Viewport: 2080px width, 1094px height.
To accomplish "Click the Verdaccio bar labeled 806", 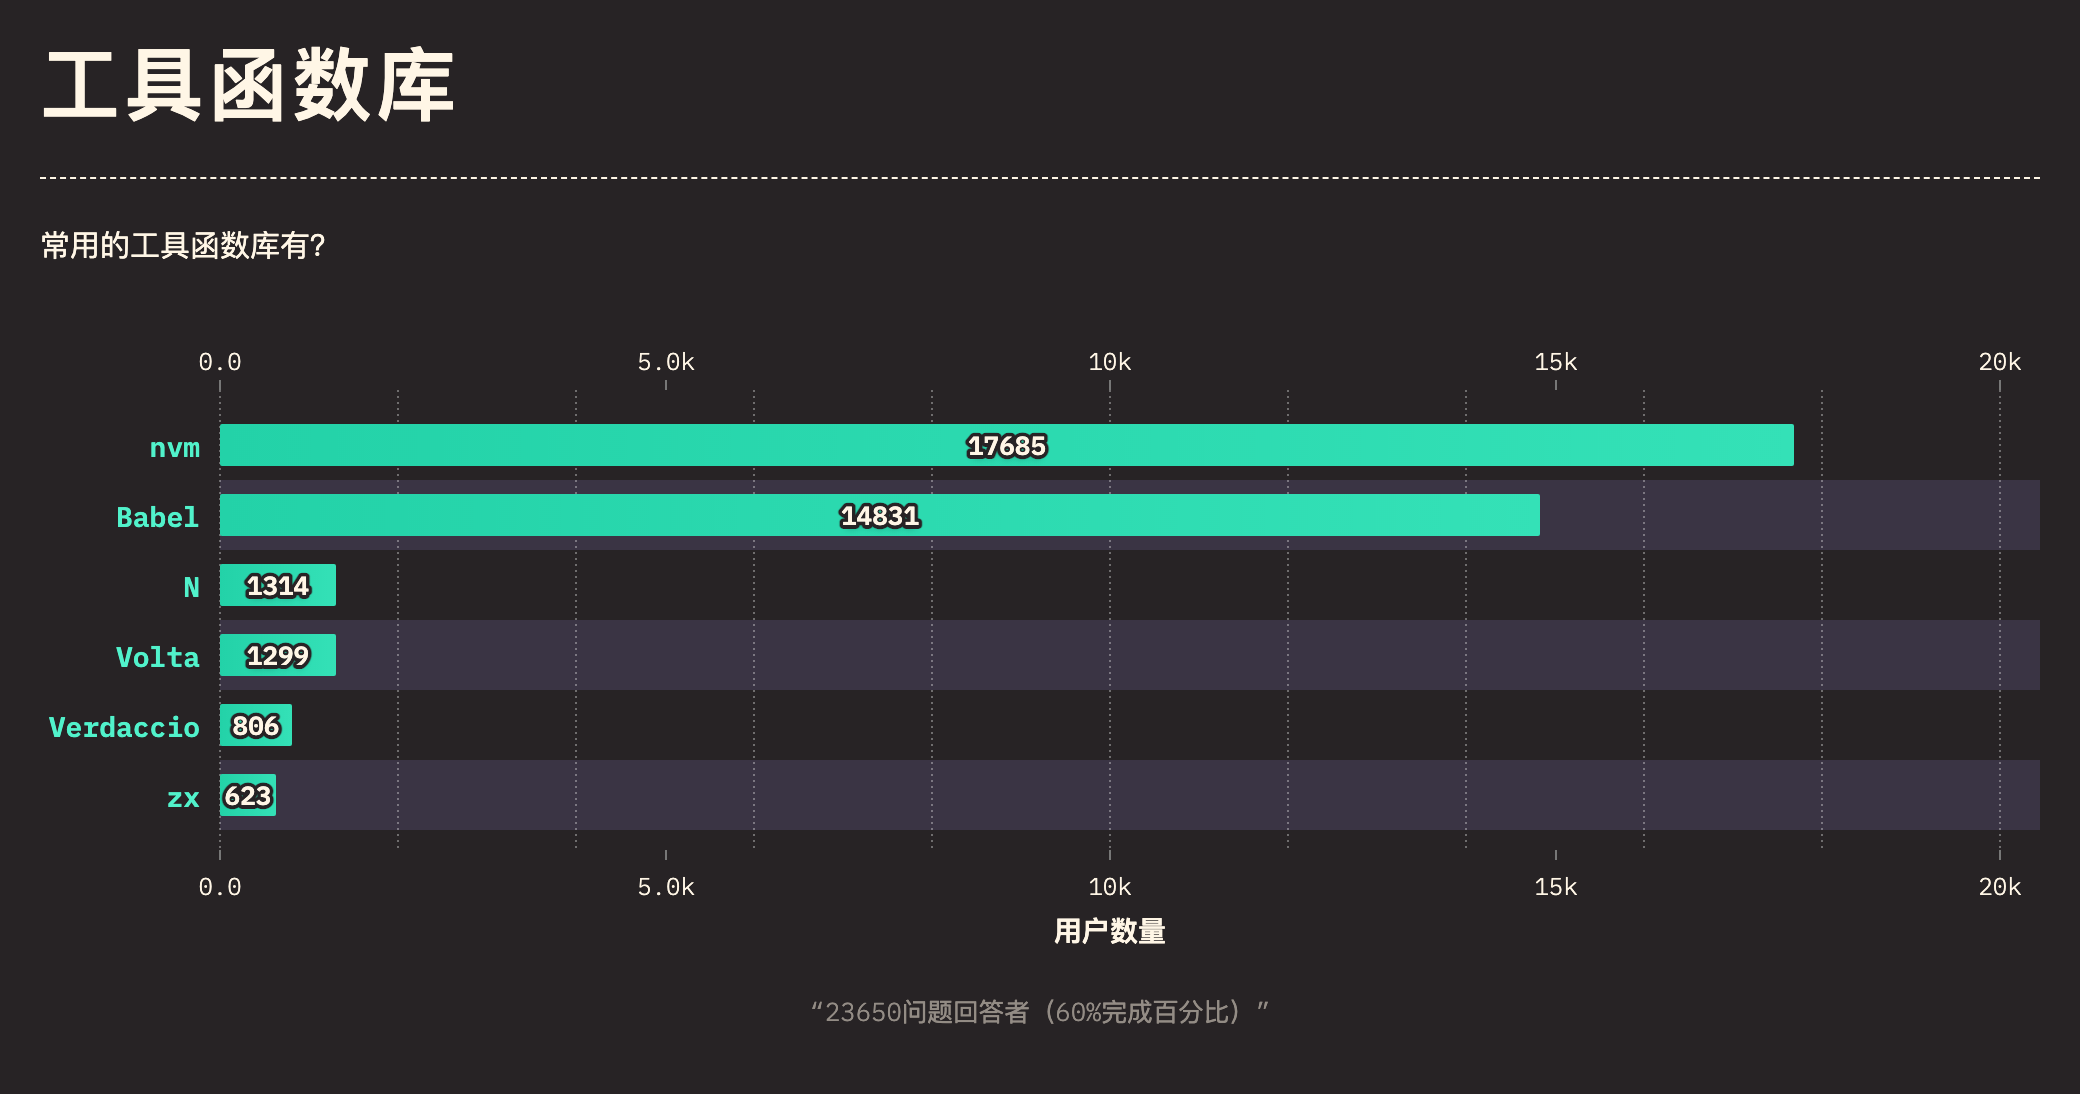I will [x=256, y=725].
